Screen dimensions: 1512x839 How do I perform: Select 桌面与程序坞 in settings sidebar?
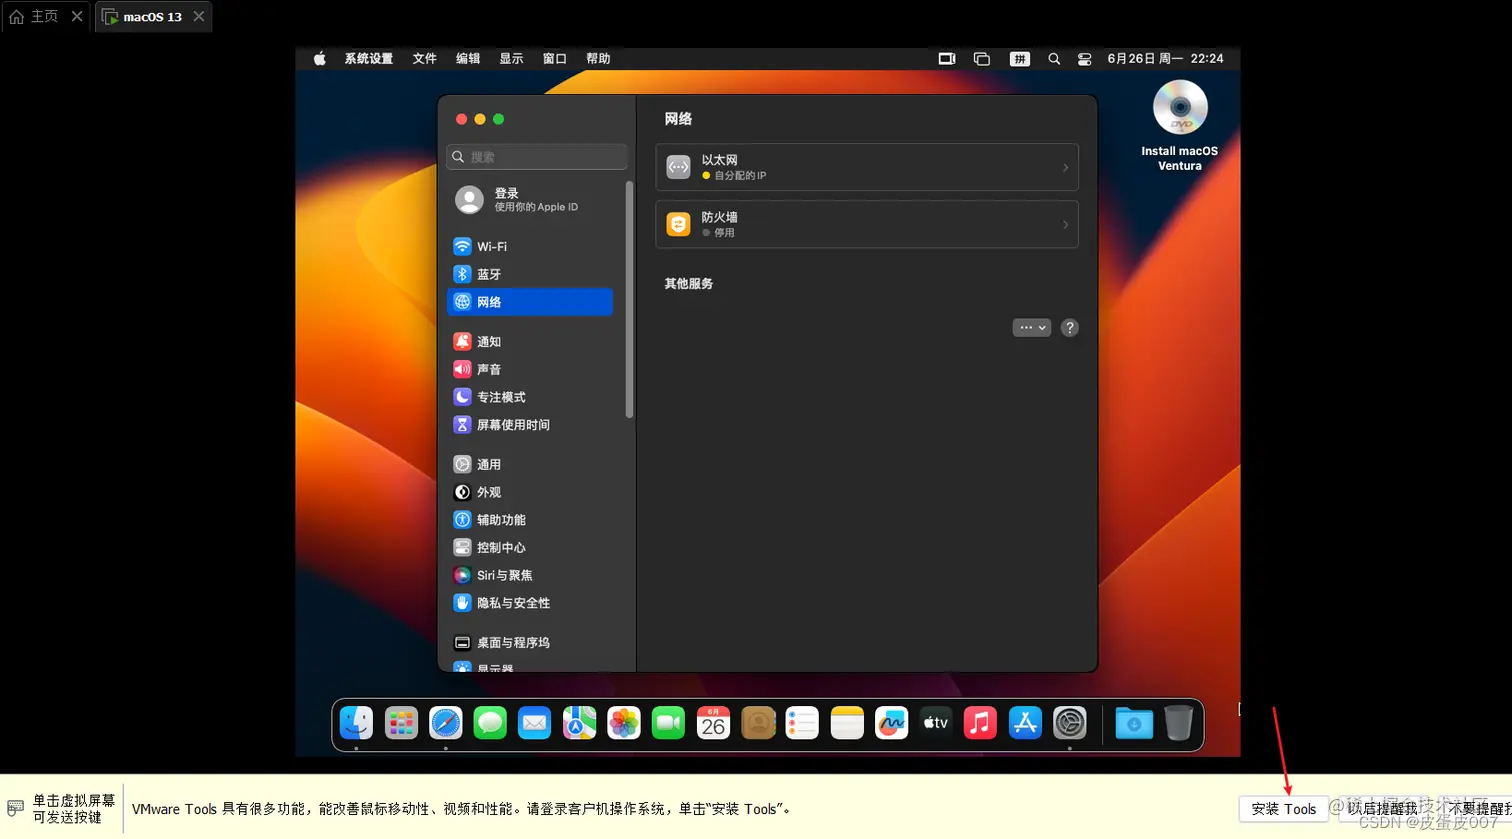point(530,643)
